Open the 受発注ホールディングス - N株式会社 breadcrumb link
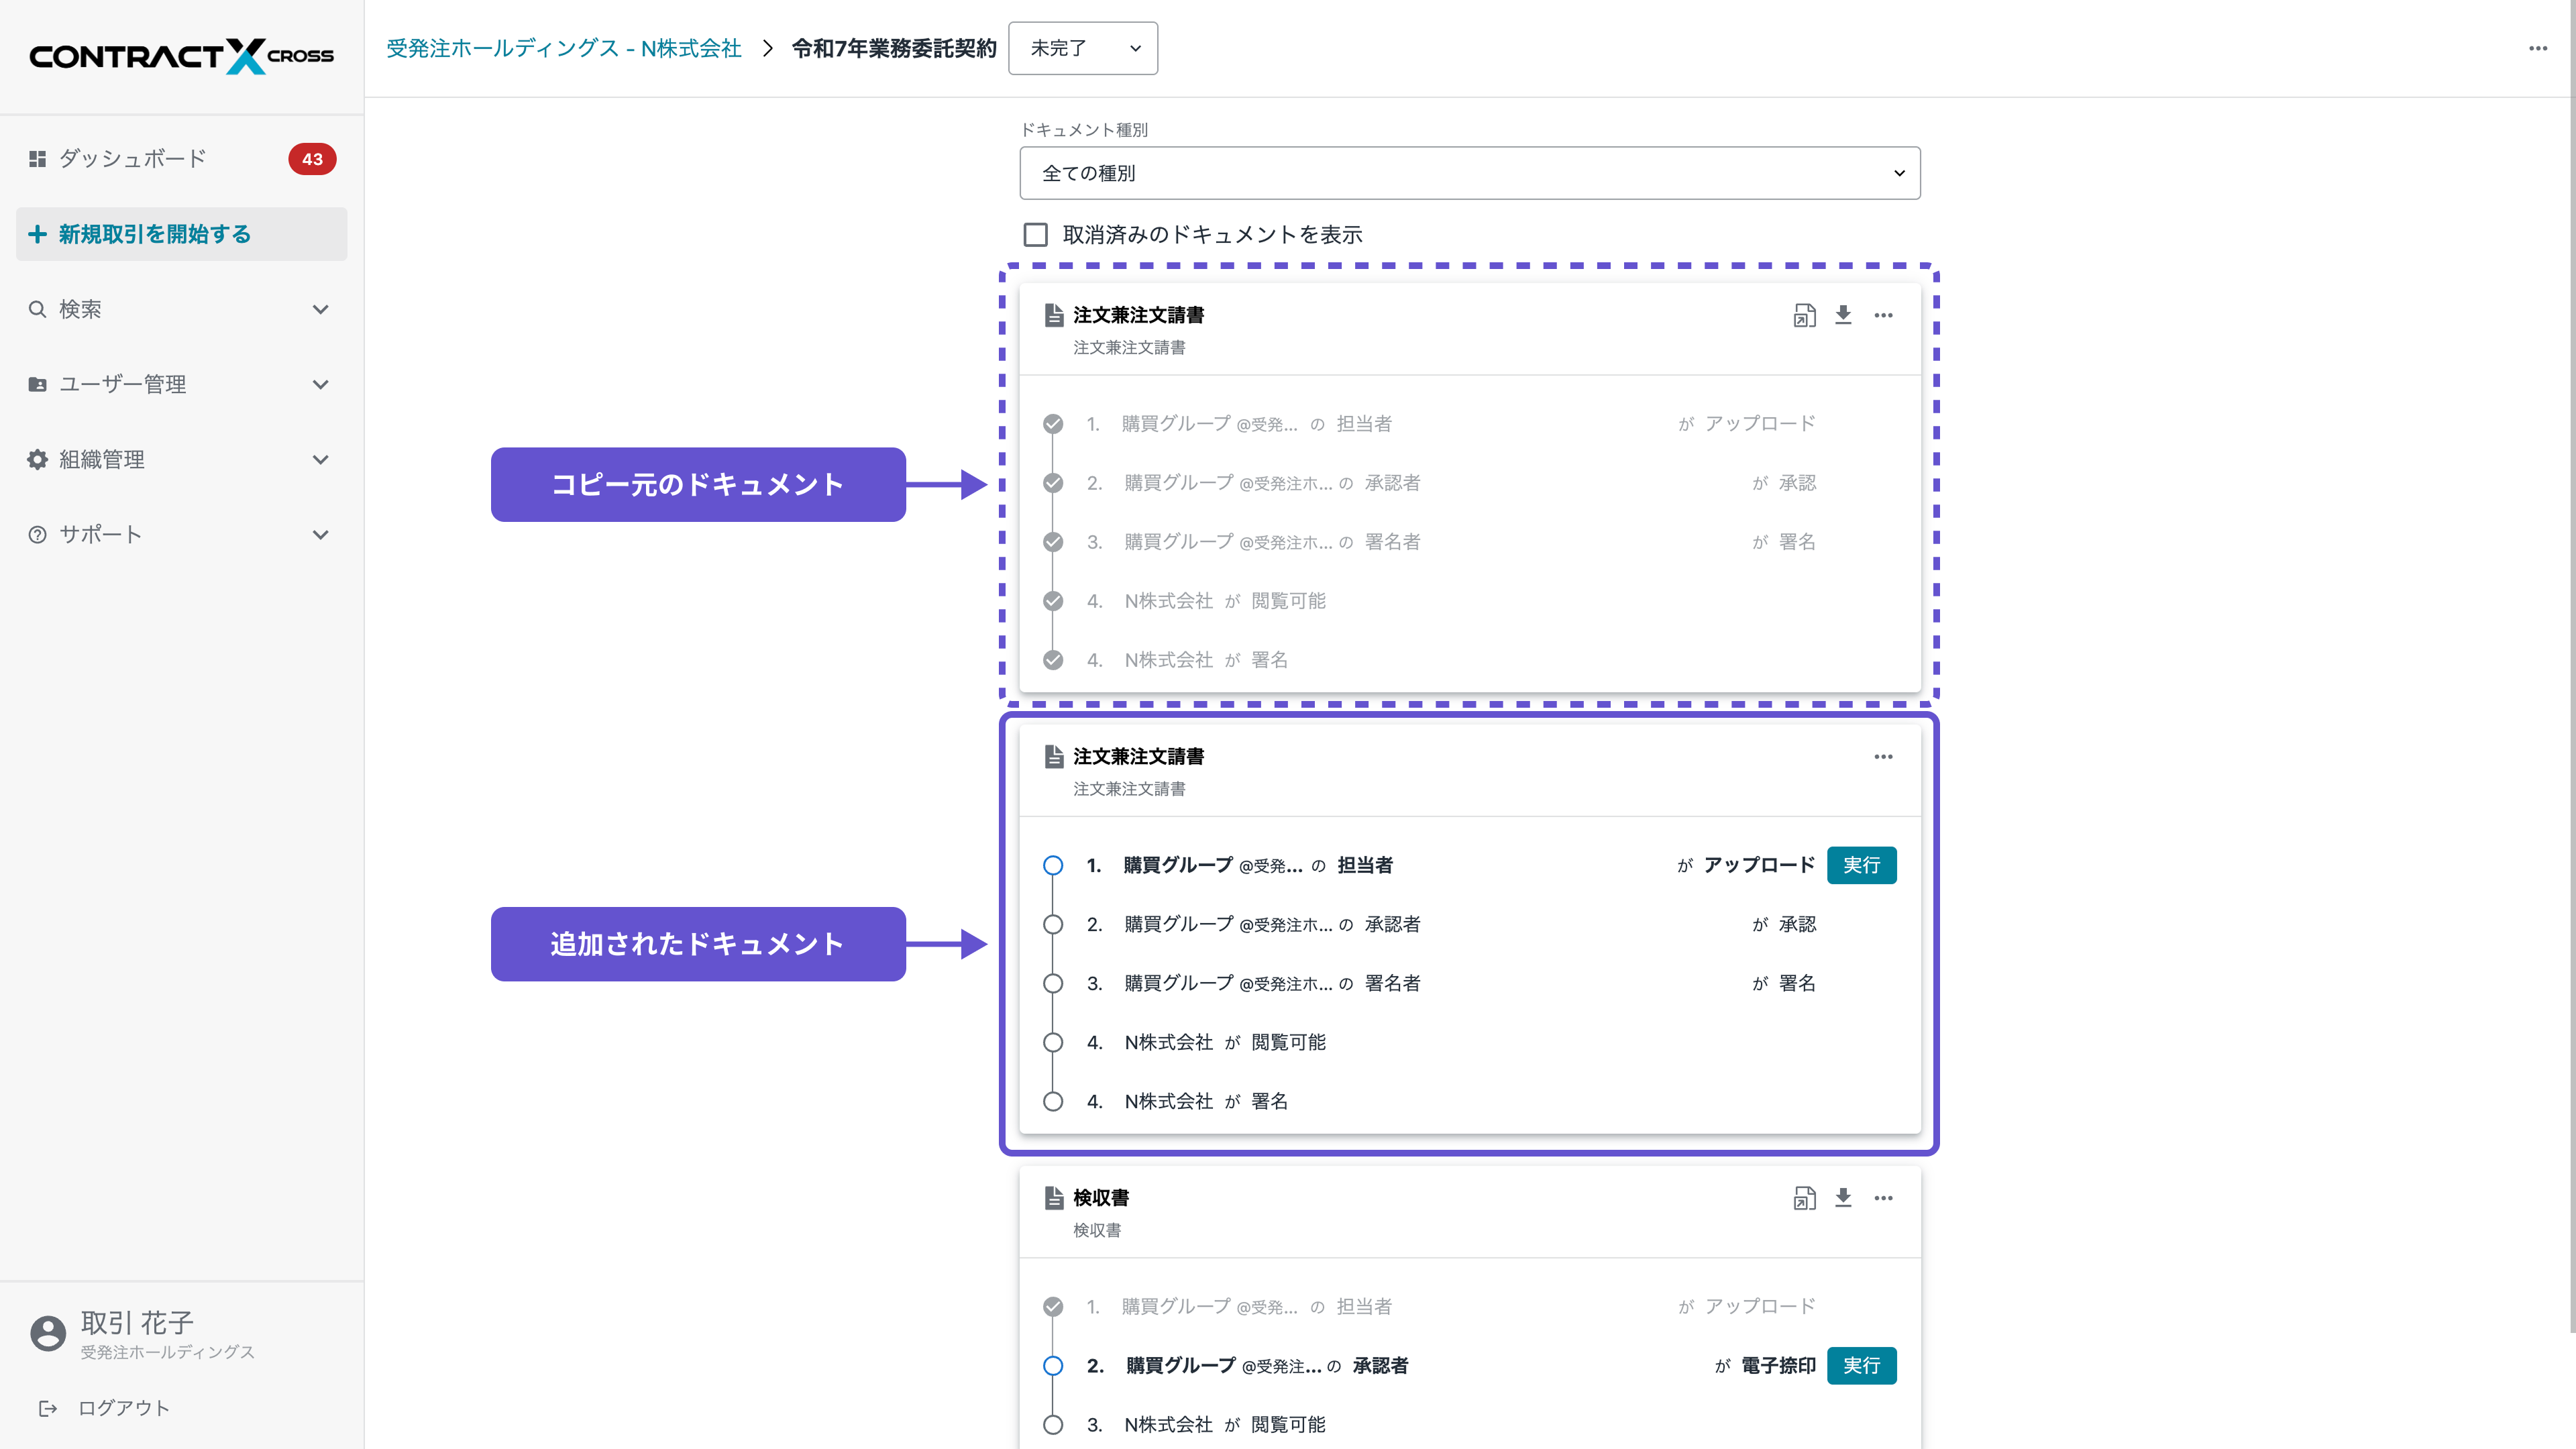The image size is (2576, 1449). tap(563, 47)
